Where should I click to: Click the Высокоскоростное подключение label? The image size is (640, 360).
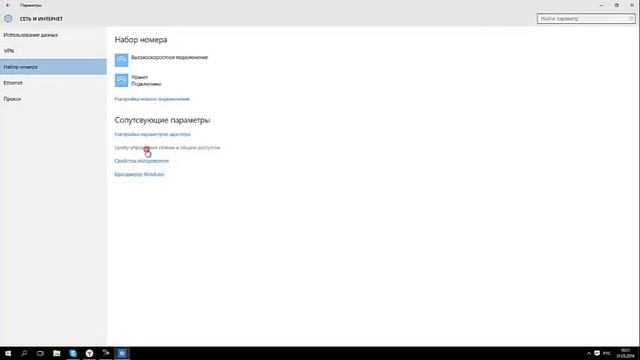[x=169, y=57]
